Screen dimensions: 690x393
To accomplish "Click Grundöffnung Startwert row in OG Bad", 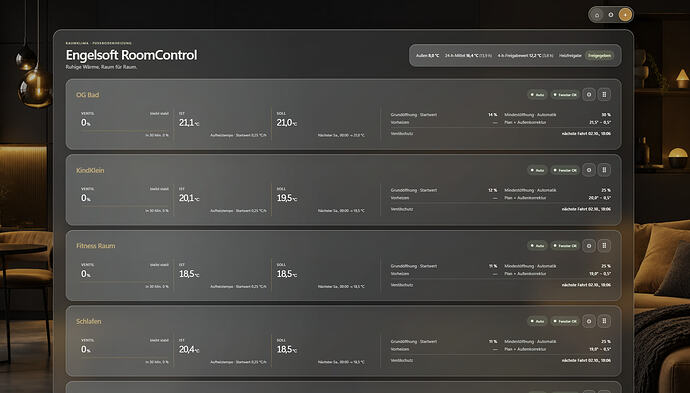I will click(444, 115).
